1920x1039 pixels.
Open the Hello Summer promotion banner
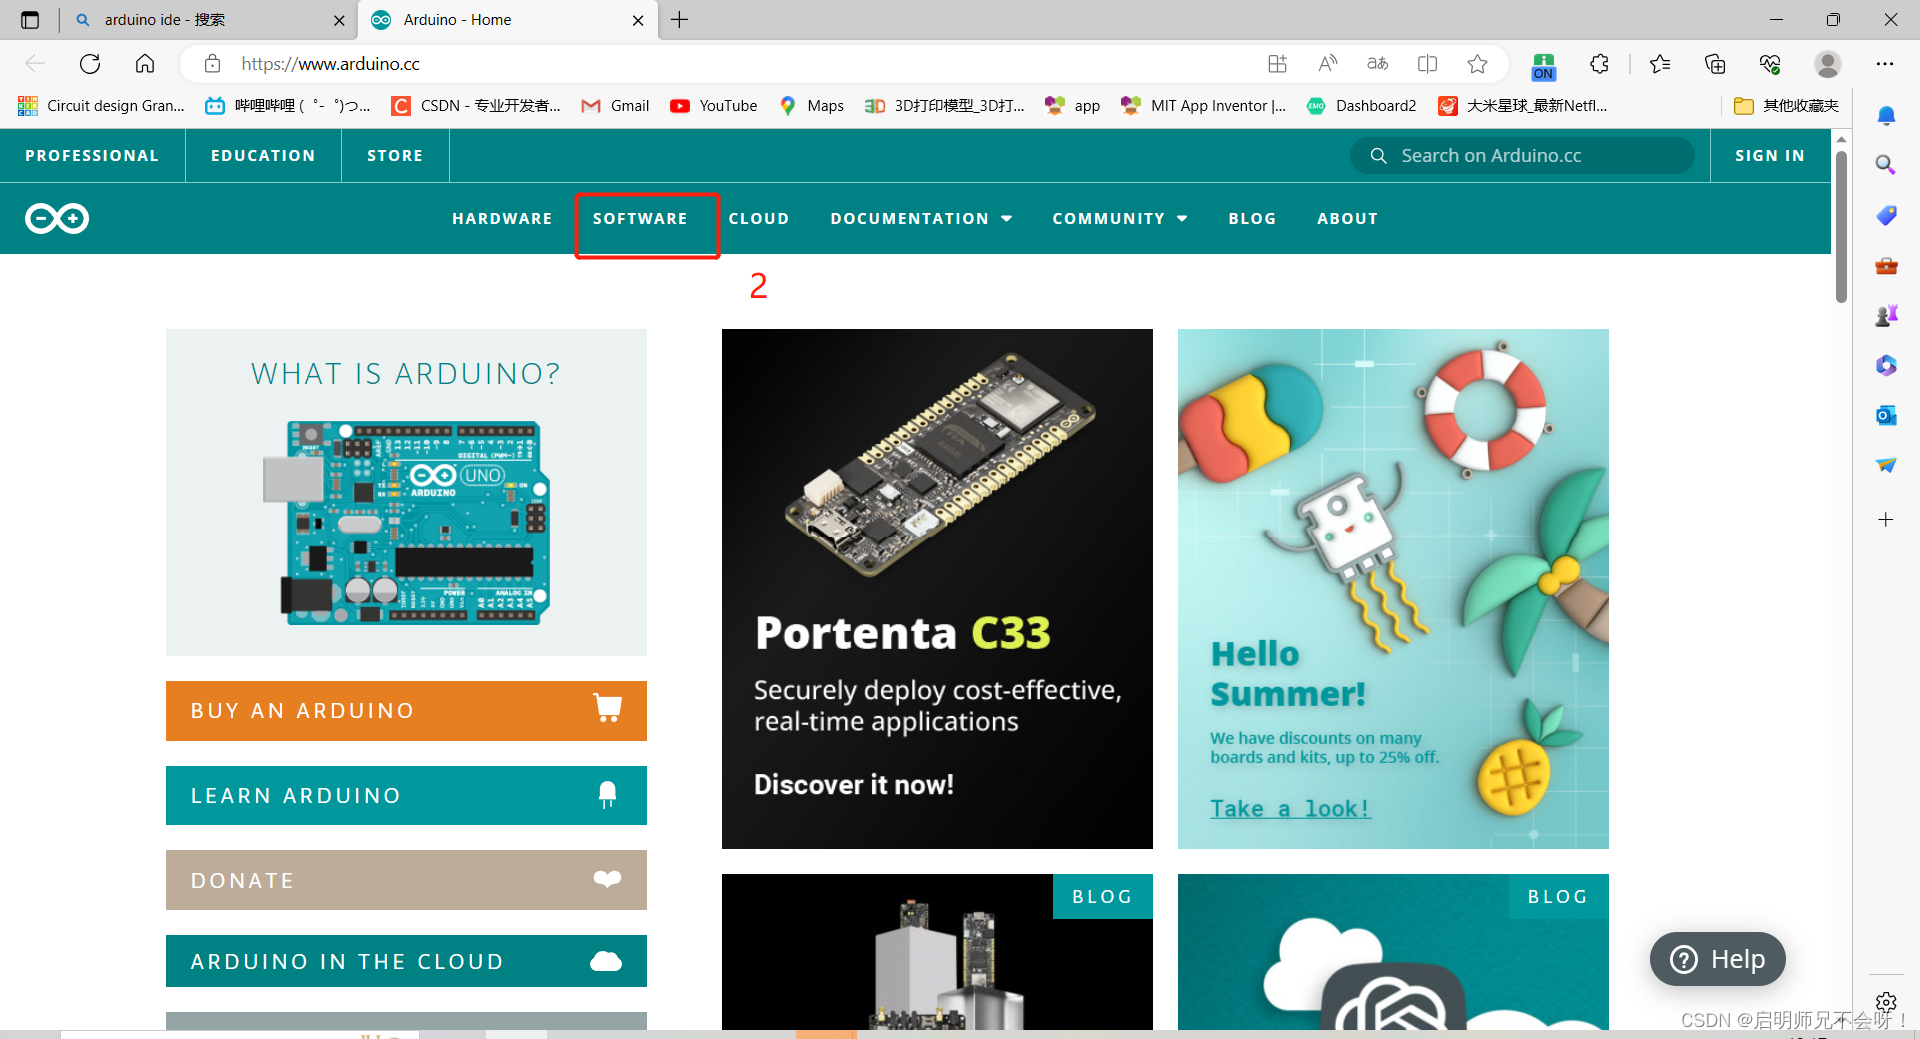1393,589
